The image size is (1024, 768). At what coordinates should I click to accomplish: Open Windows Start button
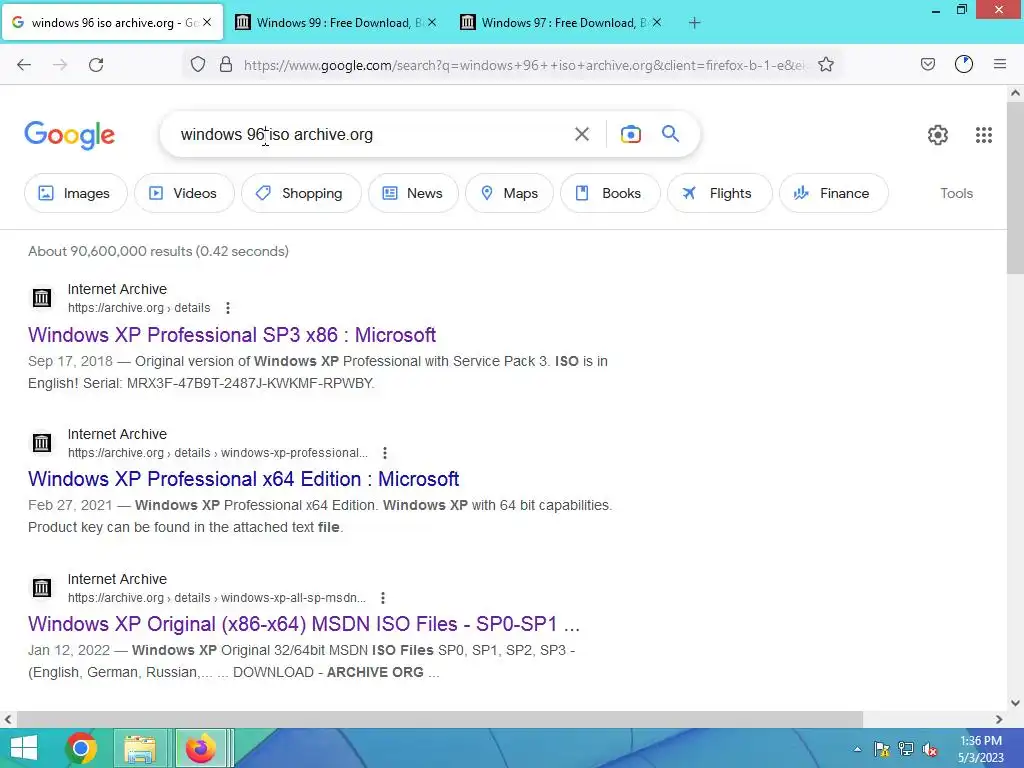(x=24, y=748)
